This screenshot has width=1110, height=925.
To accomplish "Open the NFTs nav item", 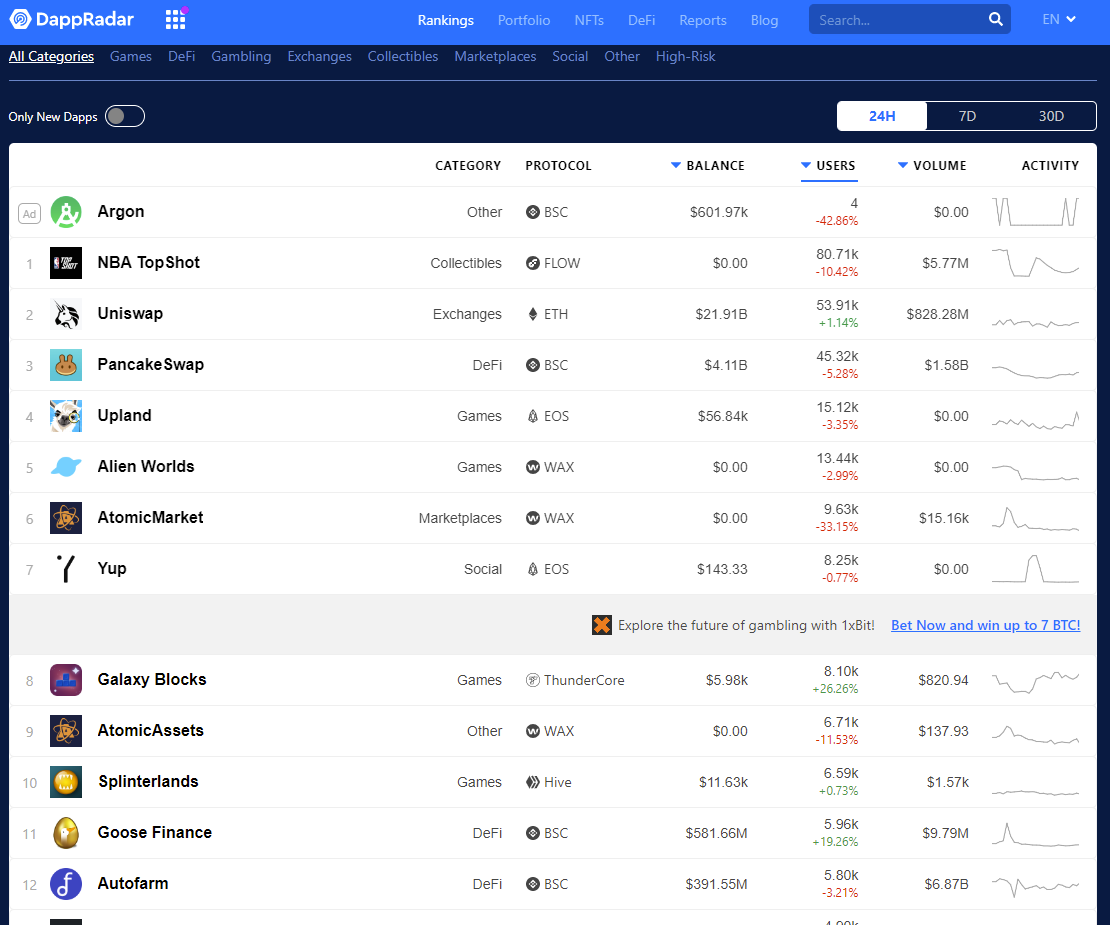I will click(x=589, y=21).
